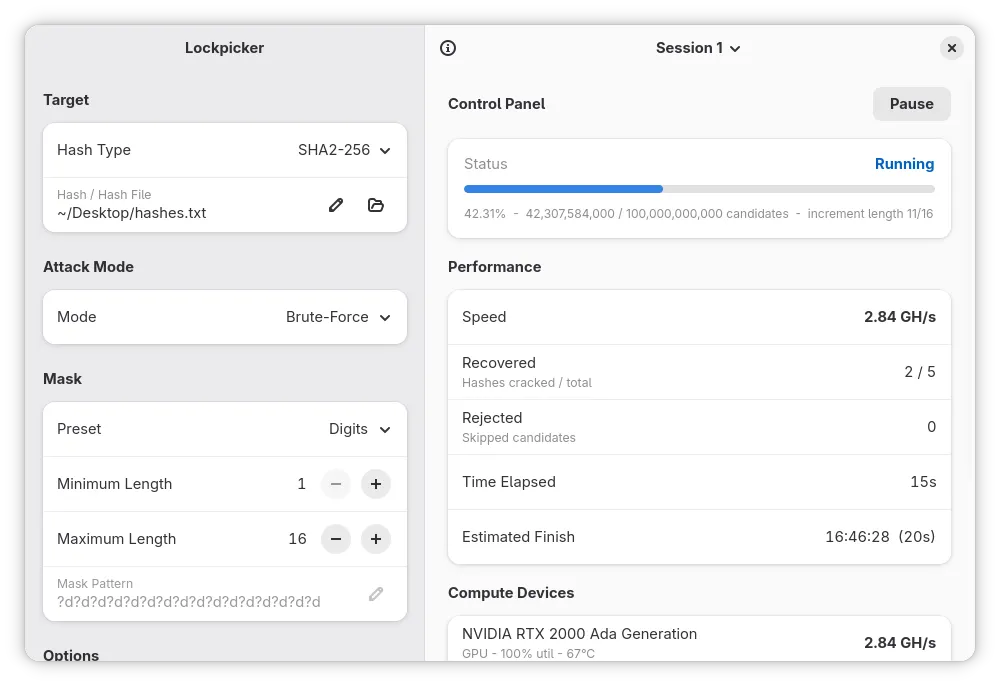This screenshot has width=1000, height=686.
Task: Browse for hash file folder icon
Action: coord(376,205)
